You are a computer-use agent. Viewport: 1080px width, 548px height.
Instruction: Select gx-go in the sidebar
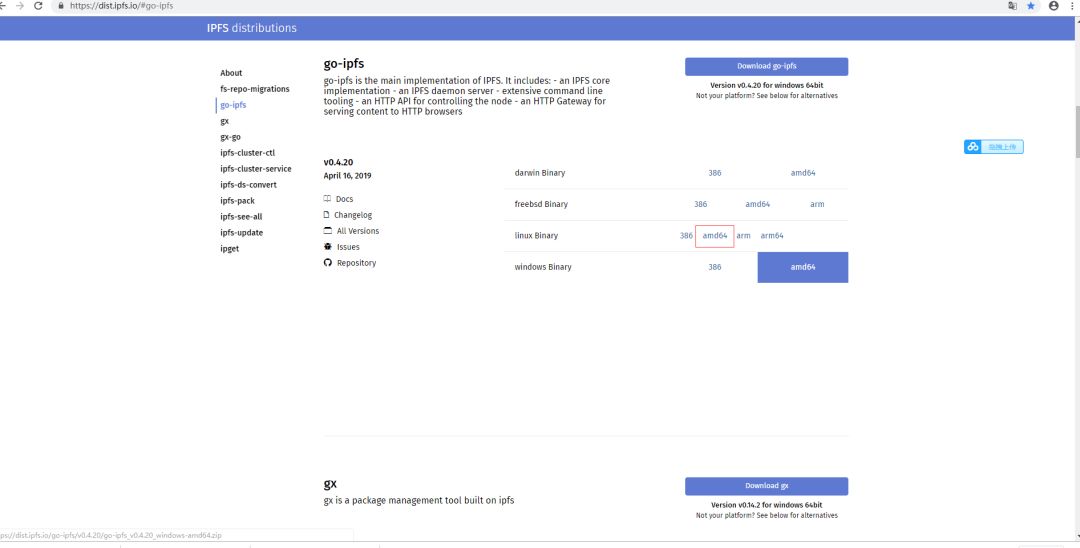(x=231, y=137)
